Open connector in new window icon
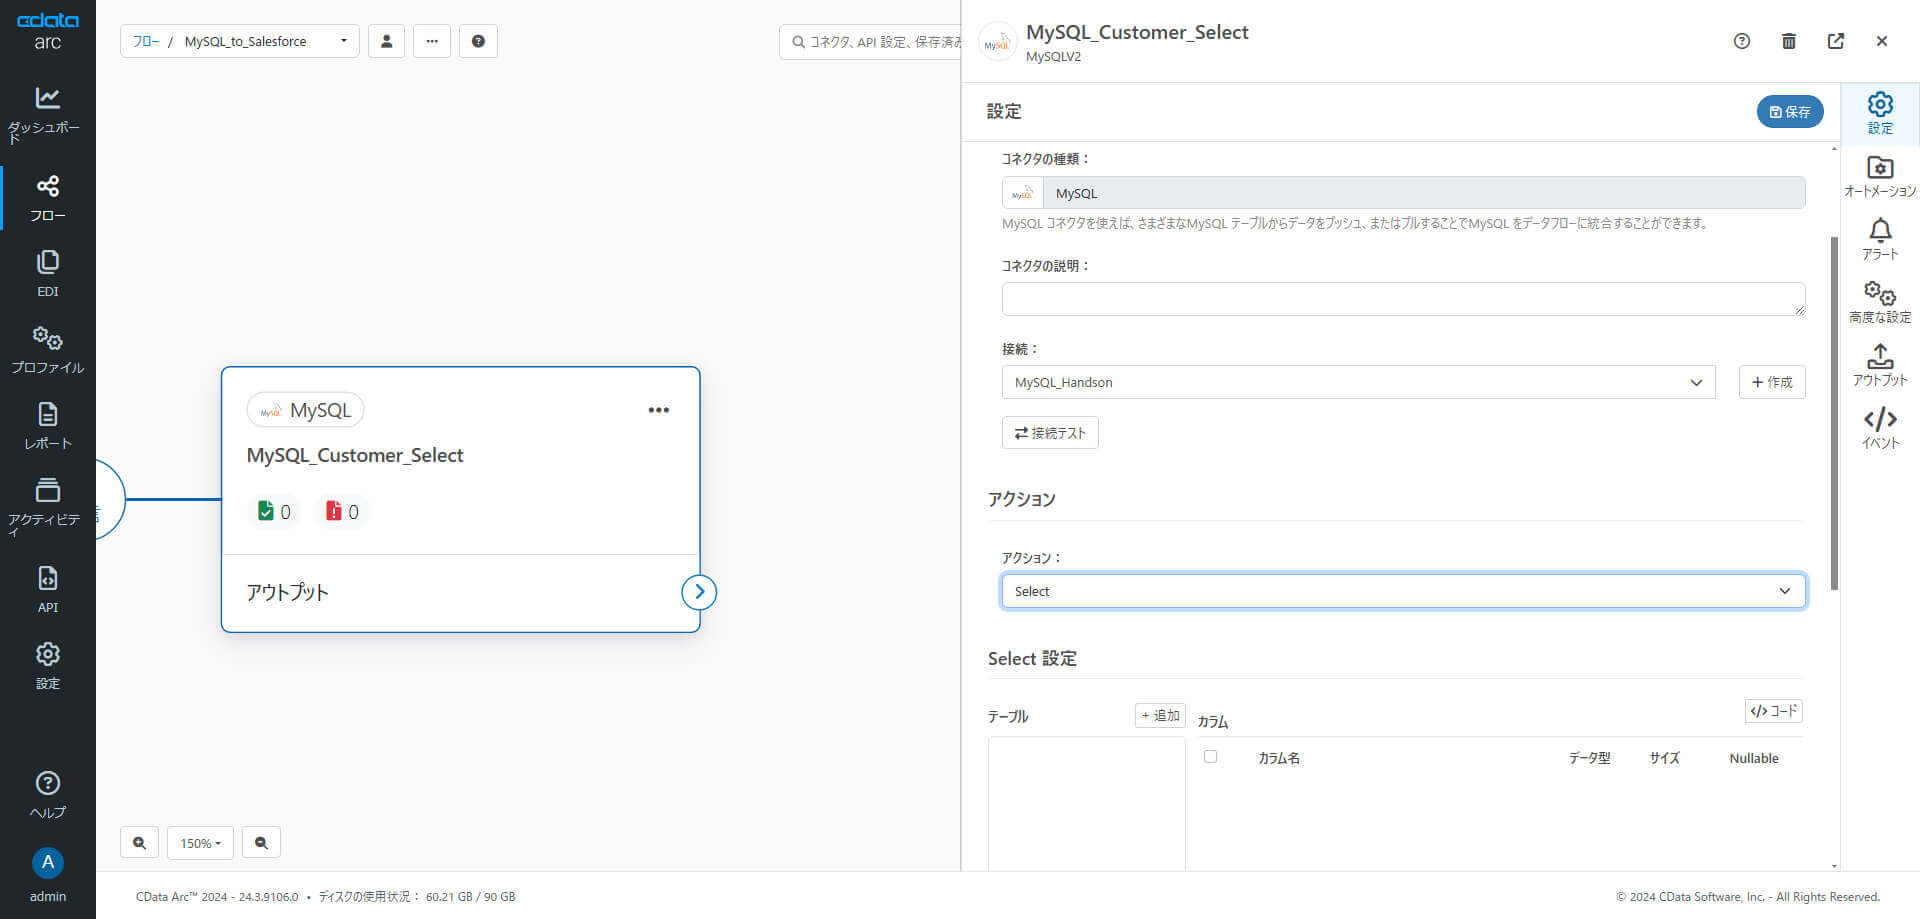The image size is (1920, 919). point(1836,41)
